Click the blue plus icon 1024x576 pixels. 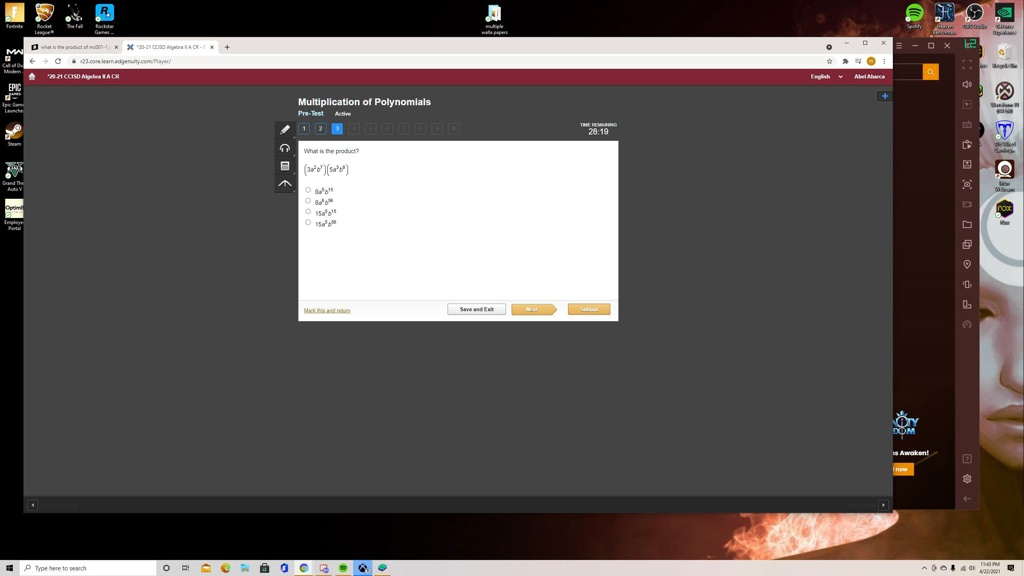point(884,96)
